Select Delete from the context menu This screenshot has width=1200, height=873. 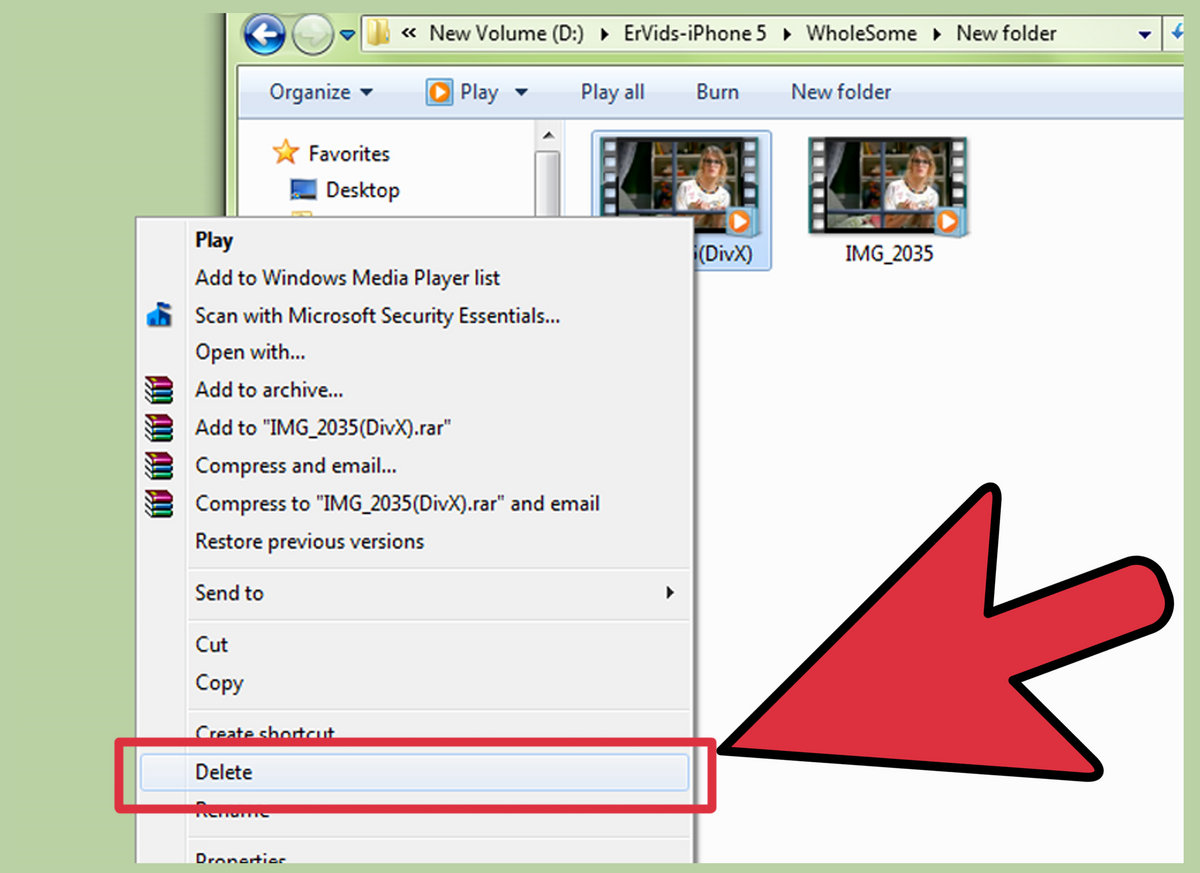tap(224, 772)
